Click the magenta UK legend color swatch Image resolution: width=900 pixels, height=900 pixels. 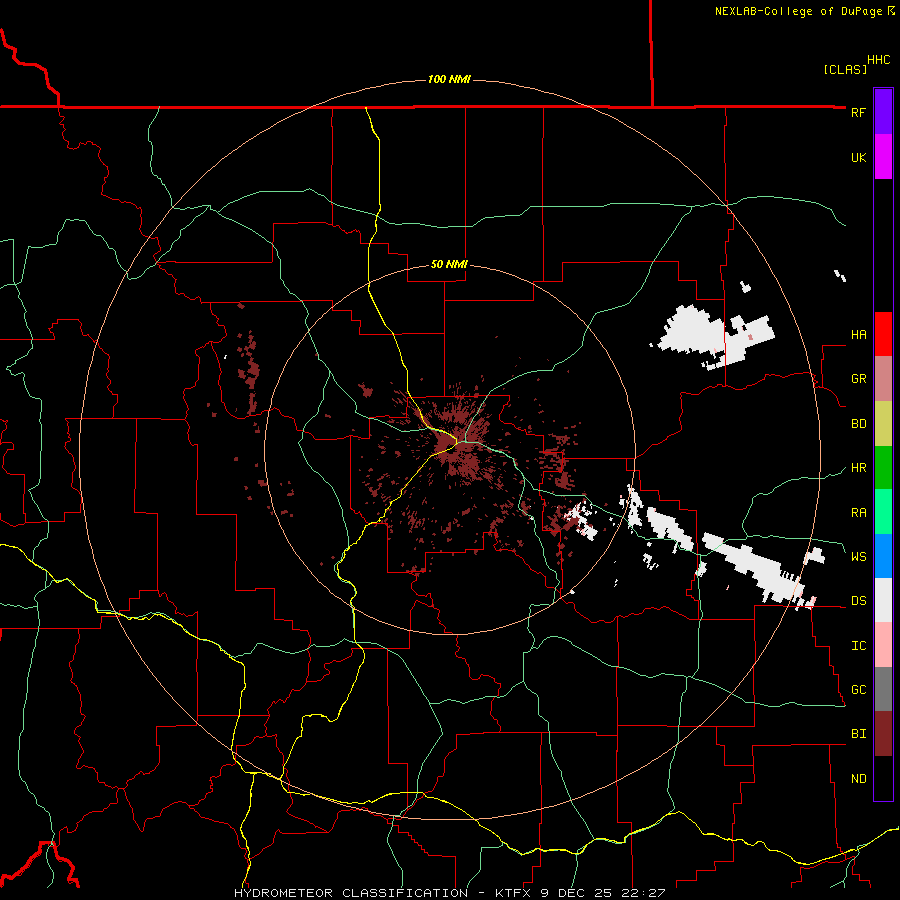pyautogui.click(x=883, y=157)
